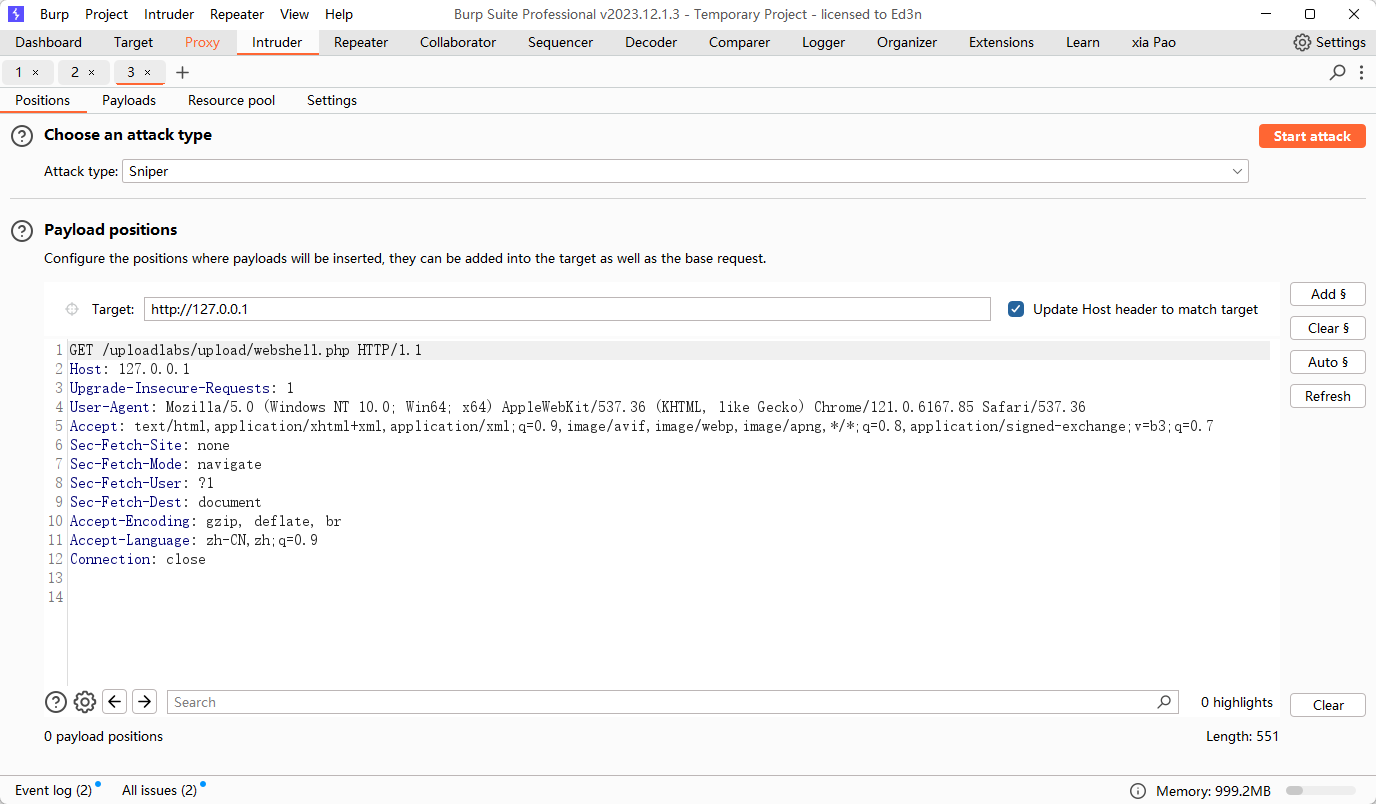This screenshot has width=1376, height=804.
Task: Open help for Choose an attack type
Action: coord(22,136)
